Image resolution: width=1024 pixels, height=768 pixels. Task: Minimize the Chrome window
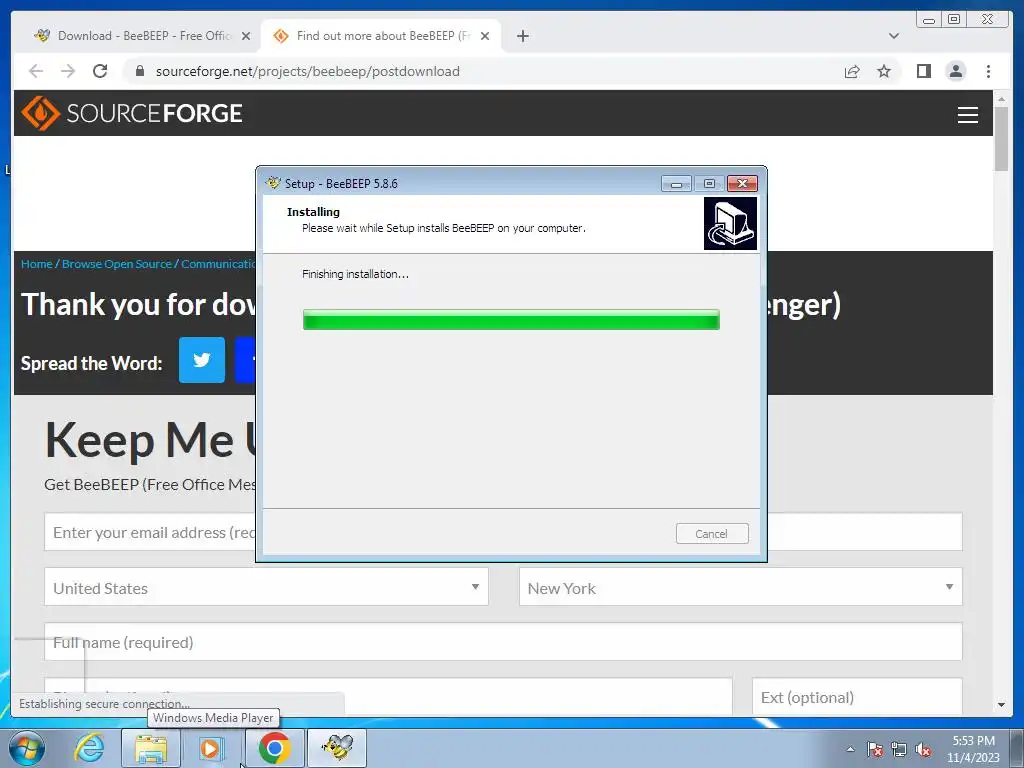click(929, 20)
